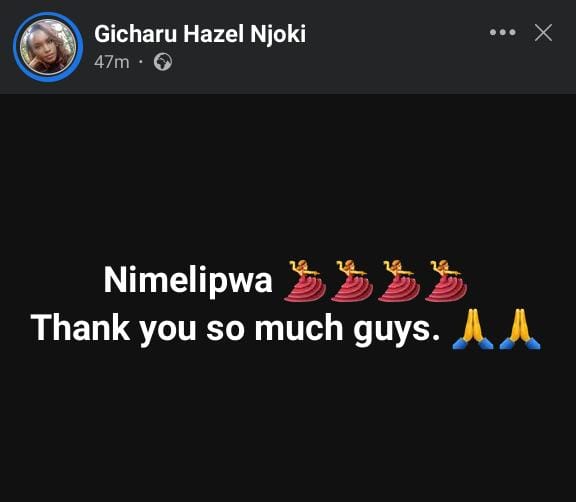Close the post with the X icon
The height and width of the screenshot is (502, 576).
tap(543, 33)
